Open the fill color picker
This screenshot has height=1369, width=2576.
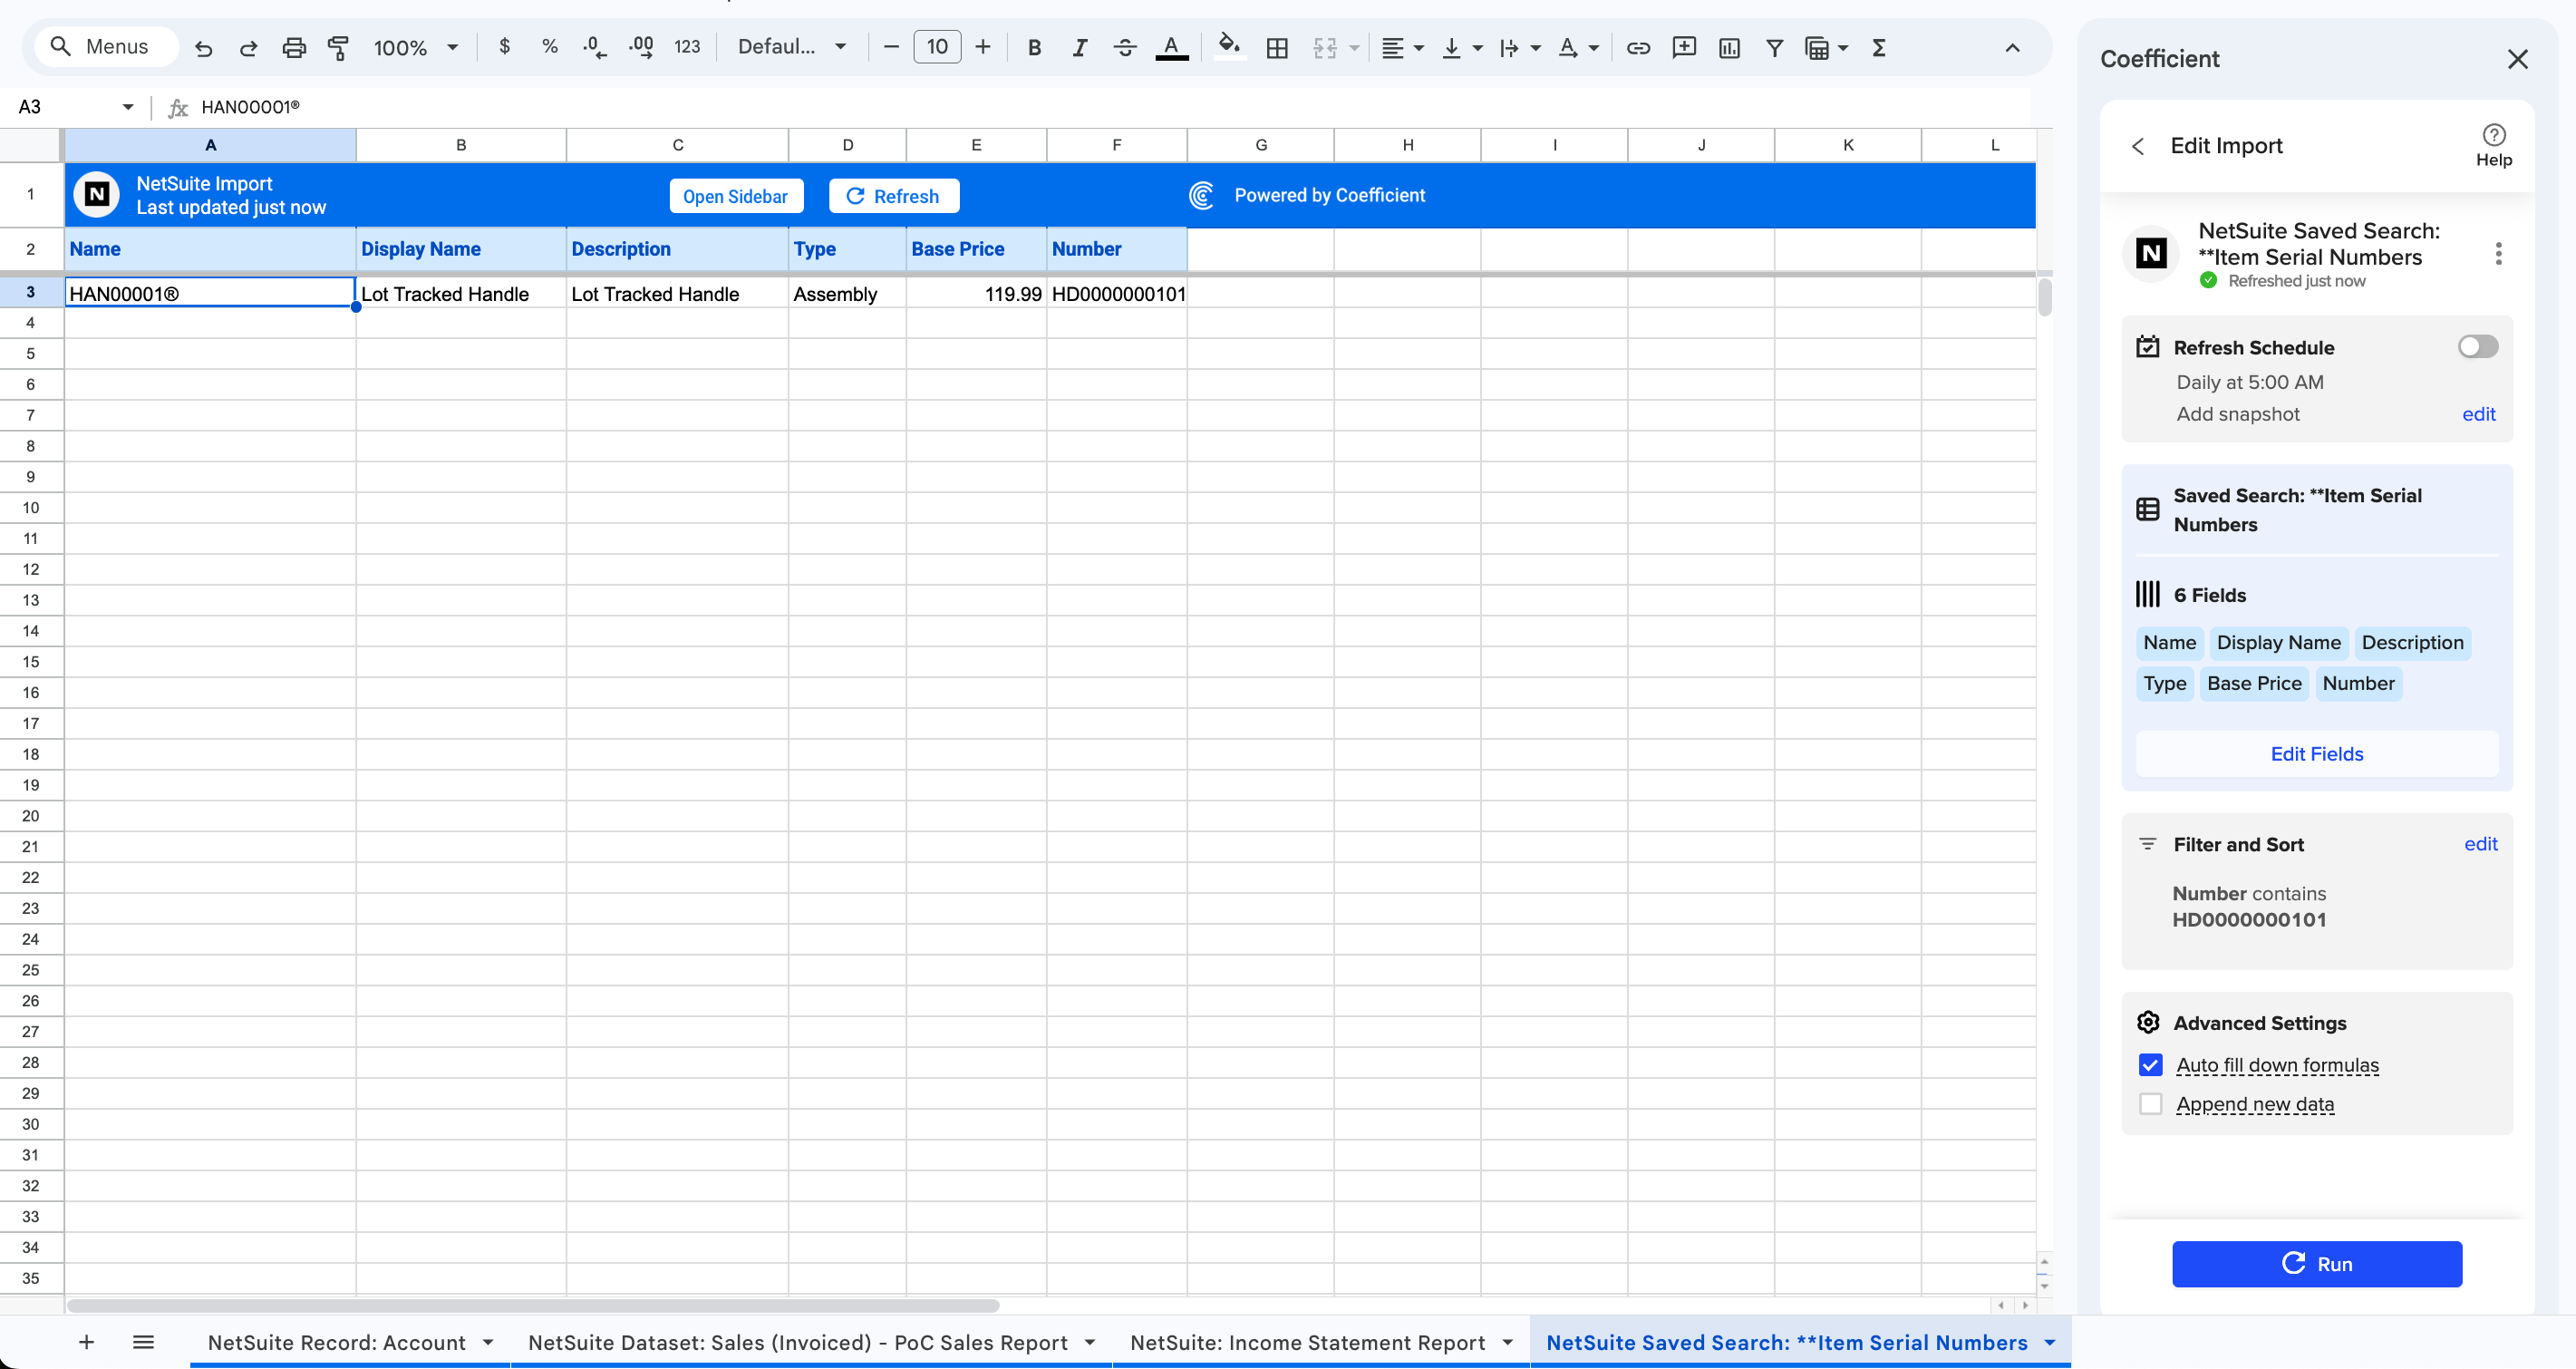(x=1229, y=47)
